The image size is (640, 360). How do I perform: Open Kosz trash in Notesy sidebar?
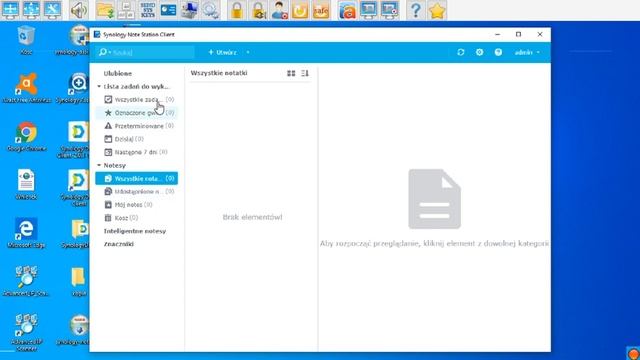click(137, 218)
